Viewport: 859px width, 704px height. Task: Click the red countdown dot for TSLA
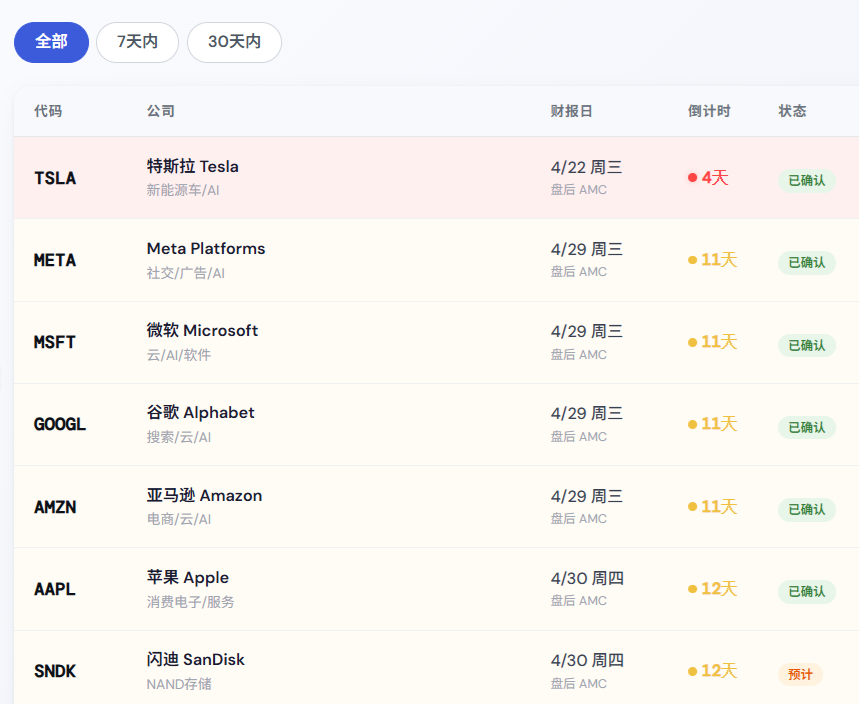point(692,178)
